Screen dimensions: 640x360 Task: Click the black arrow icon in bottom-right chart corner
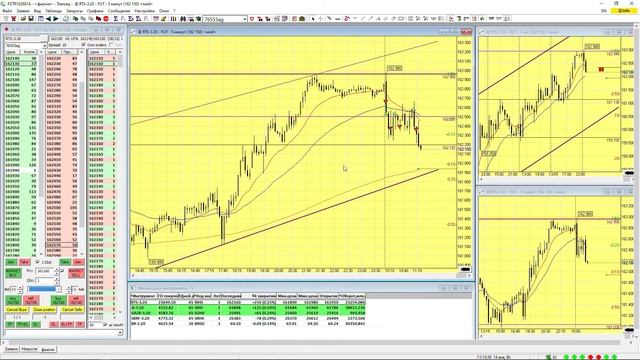629,330
